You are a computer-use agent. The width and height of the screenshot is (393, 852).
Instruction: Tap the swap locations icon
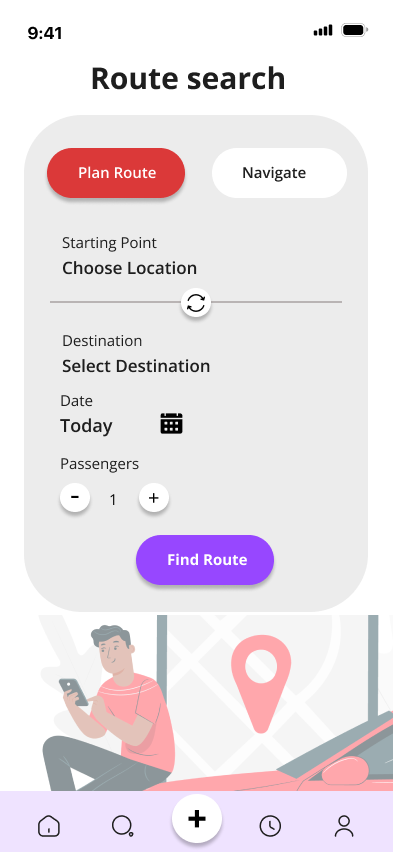[196, 303]
